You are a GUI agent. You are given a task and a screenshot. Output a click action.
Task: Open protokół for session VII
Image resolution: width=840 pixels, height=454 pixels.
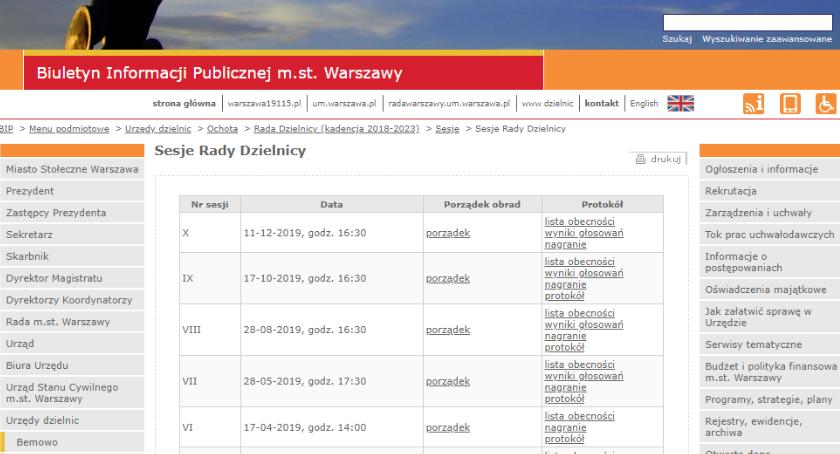564,399
